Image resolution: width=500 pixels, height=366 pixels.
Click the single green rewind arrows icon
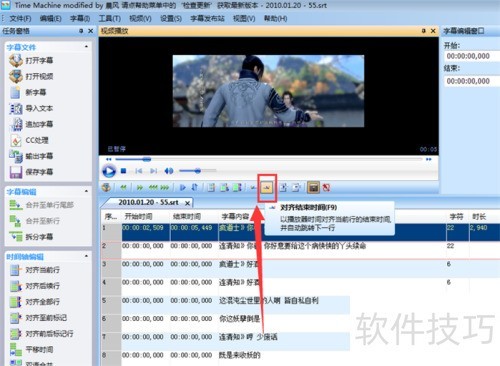[x=123, y=188]
